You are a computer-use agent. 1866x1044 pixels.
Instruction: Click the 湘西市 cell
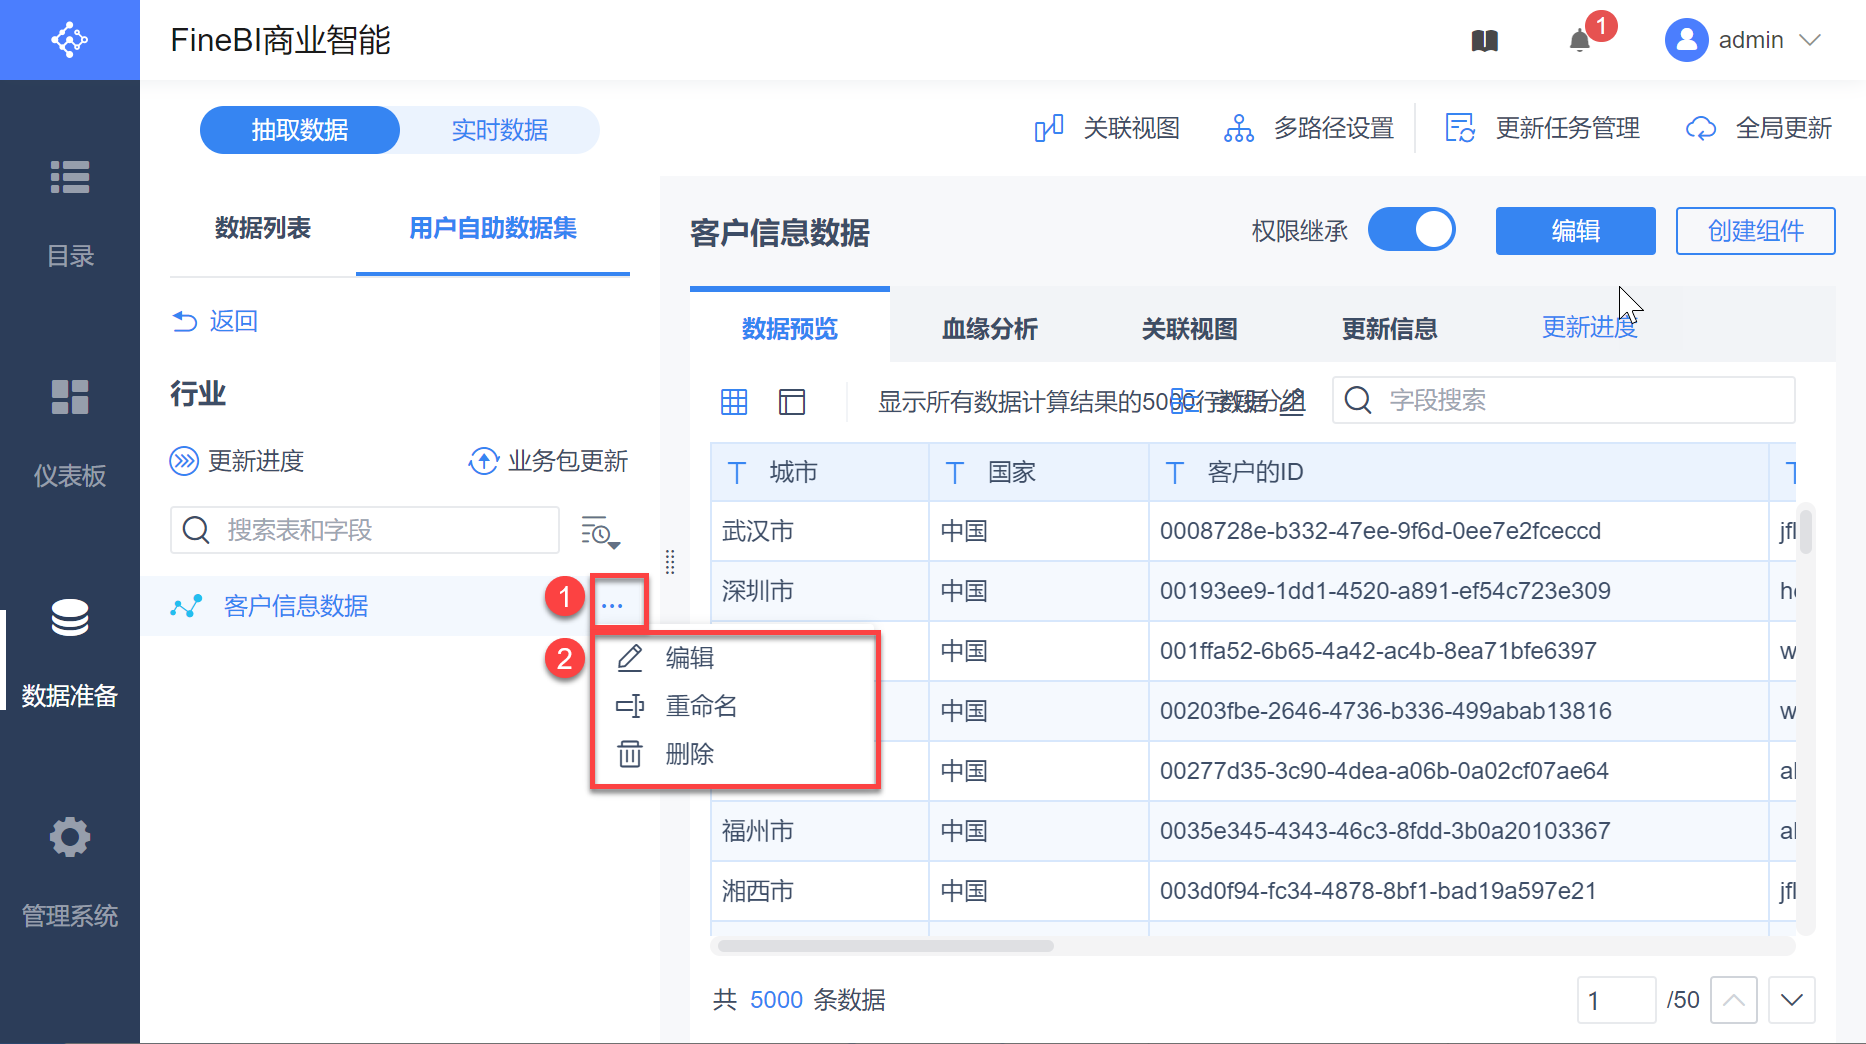coord(820,891)
